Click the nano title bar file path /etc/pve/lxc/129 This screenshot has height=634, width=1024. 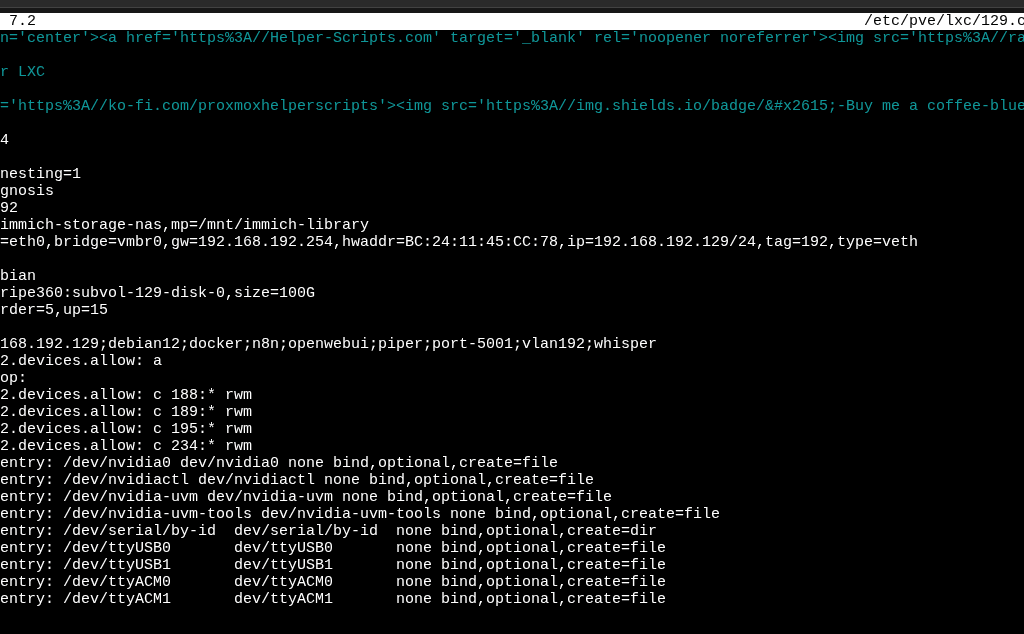[942, 21]
